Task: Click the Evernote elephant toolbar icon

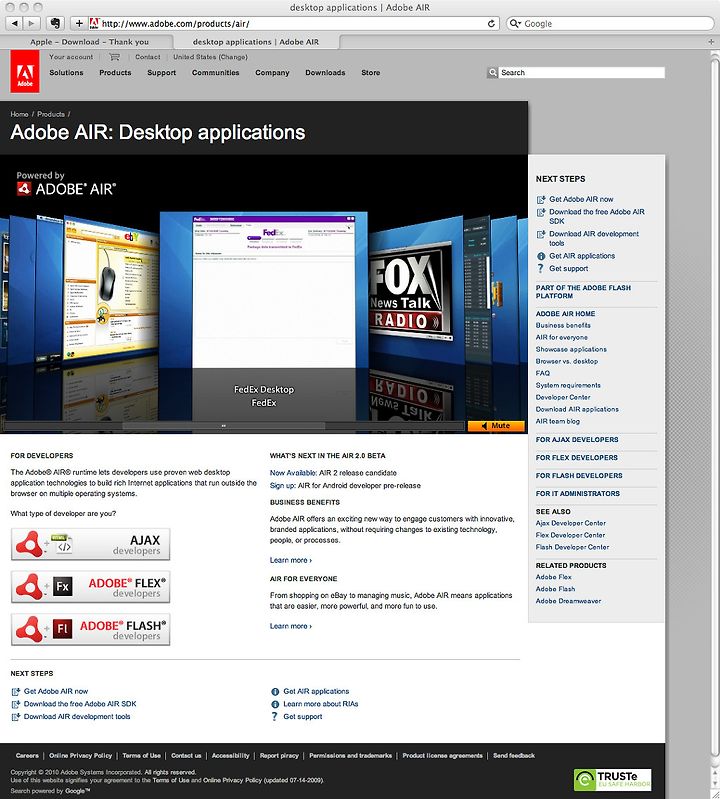Action: coord(56,23)
